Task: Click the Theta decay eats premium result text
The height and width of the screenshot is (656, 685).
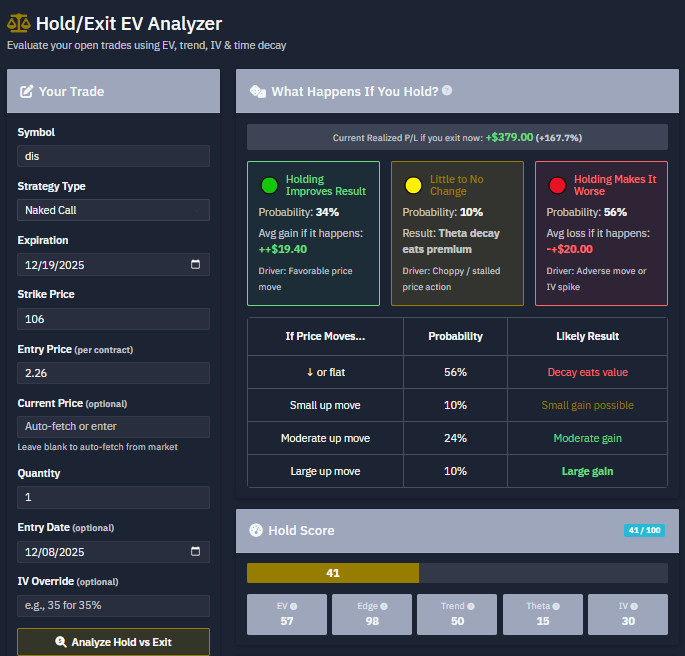Action: pyautogui.click(x=451, y=241)
